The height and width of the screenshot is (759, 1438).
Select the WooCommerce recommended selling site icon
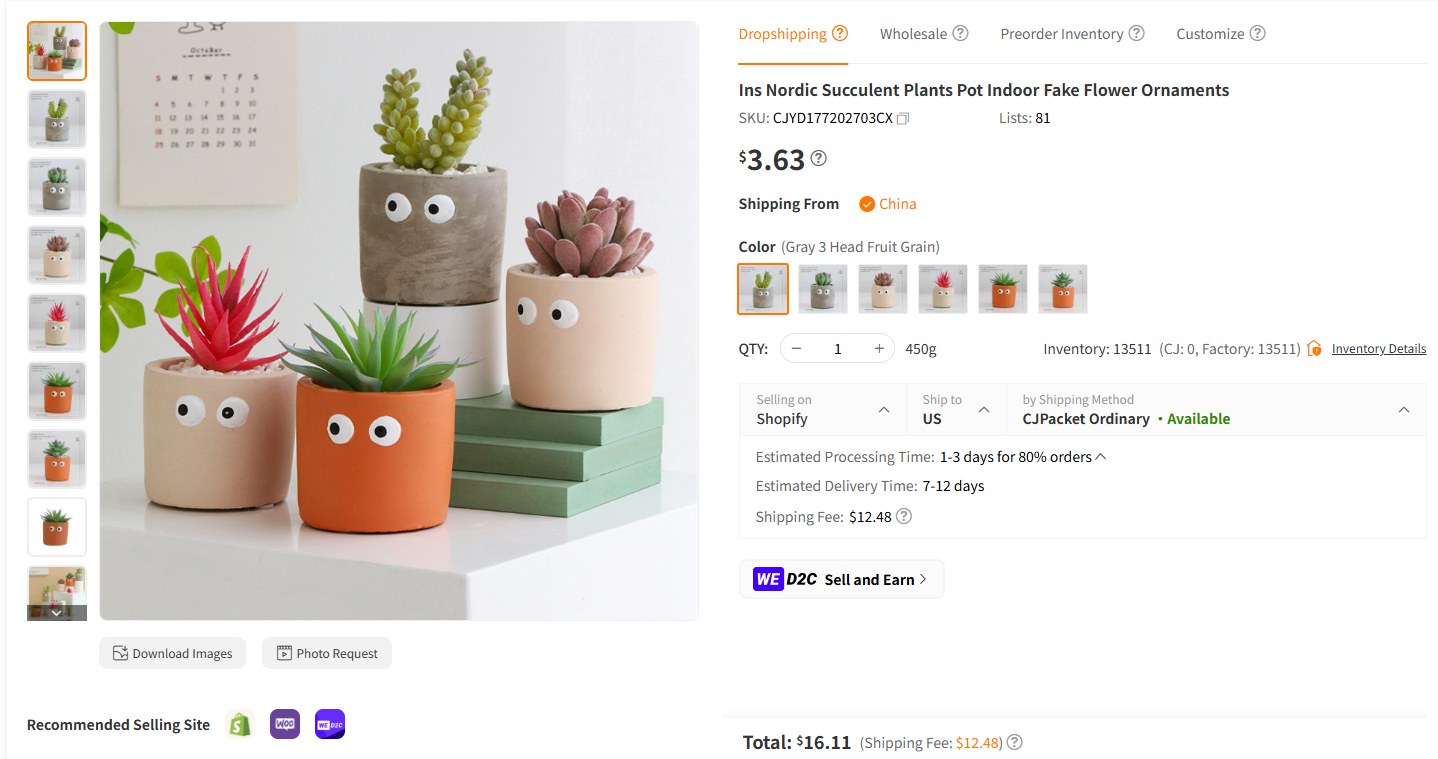tap(284, 724)
